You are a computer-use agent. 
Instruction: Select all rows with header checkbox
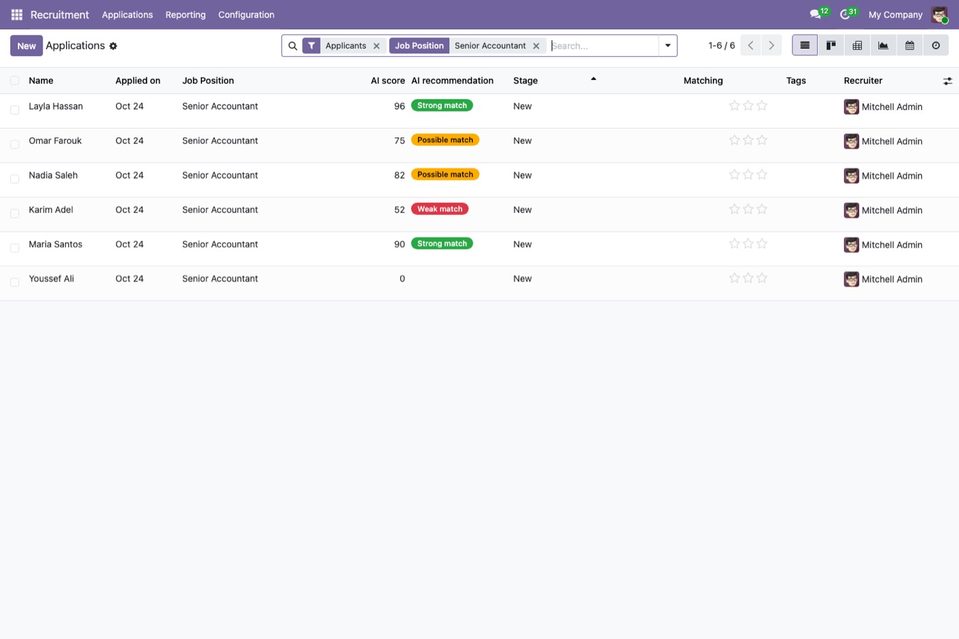pyautogui.click(x=15, y=81)
